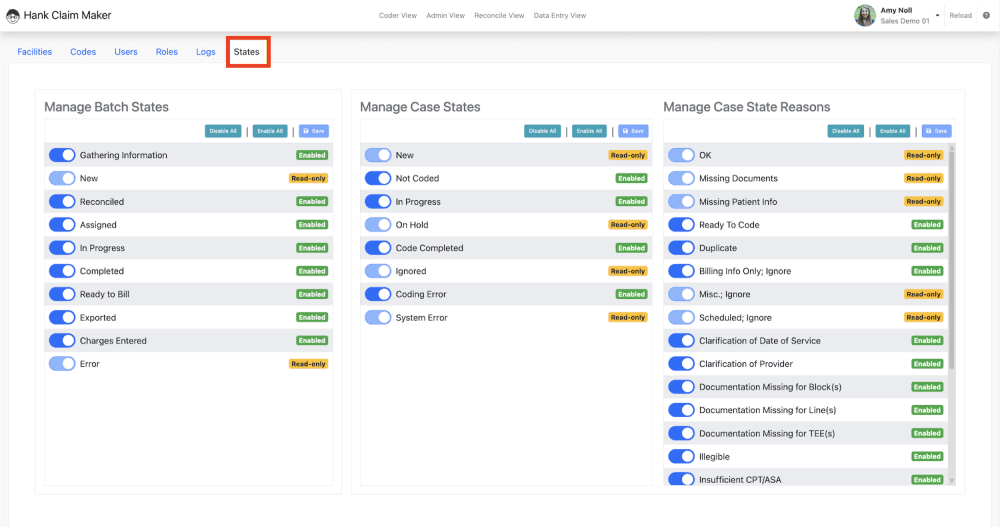This screenshot has width=1000, height=527.
Task: Click the Hank Claim Maker logo icon
Action: click(13, 15)
